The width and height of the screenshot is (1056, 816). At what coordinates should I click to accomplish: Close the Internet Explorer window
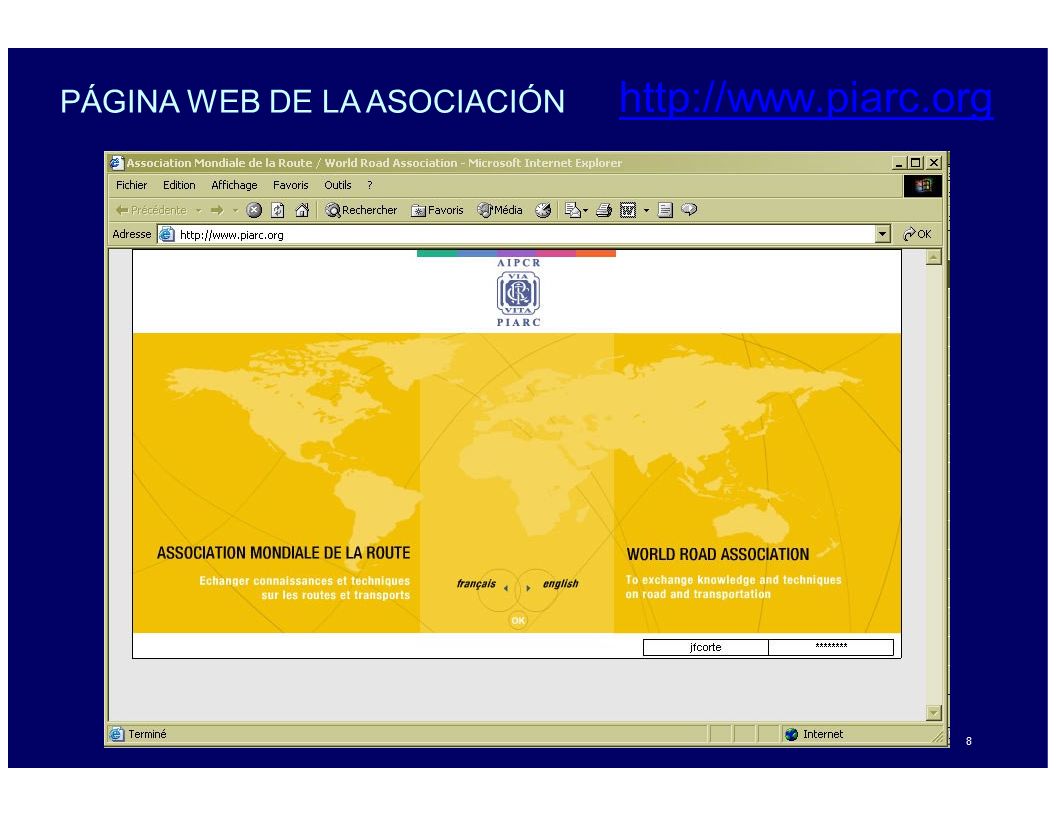(x=933, y=163)
